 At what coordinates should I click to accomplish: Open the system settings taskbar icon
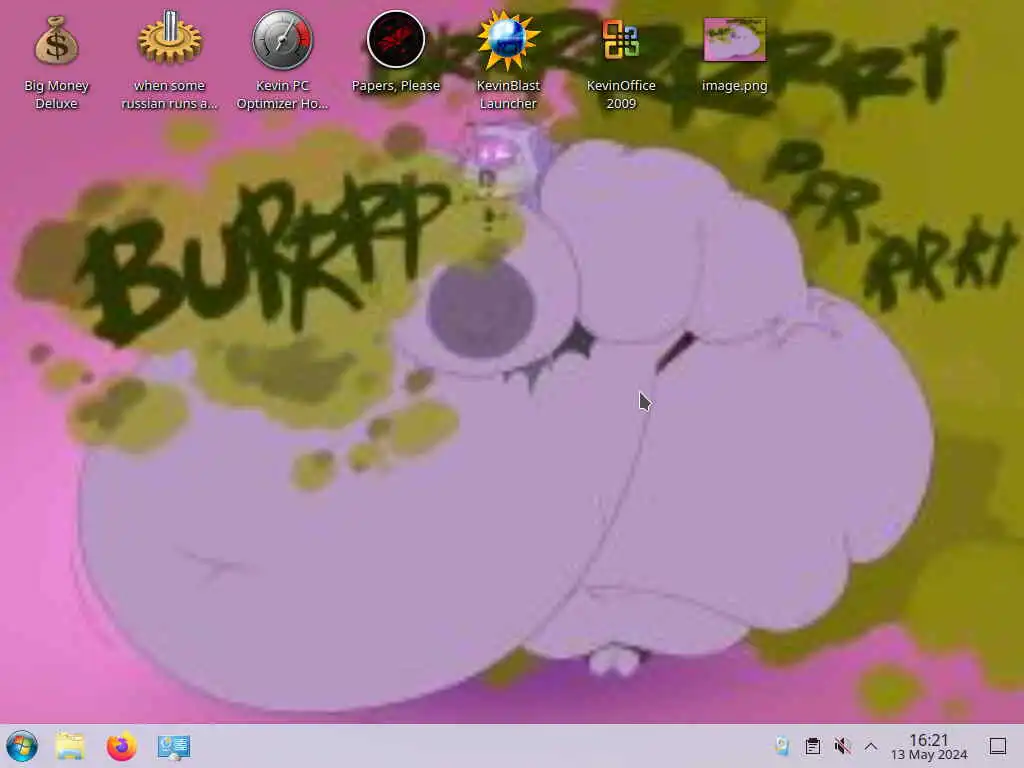click(174, 746)
